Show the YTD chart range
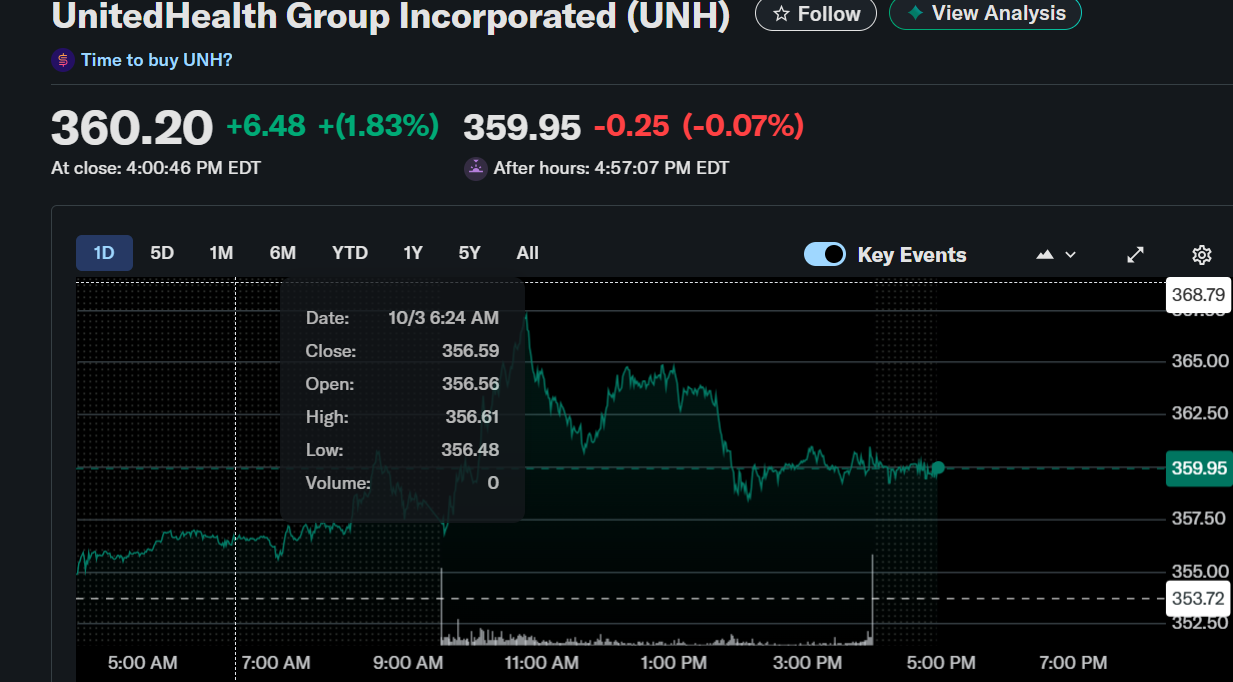This screenshot has width=1233, height=682. click(350, 253)
